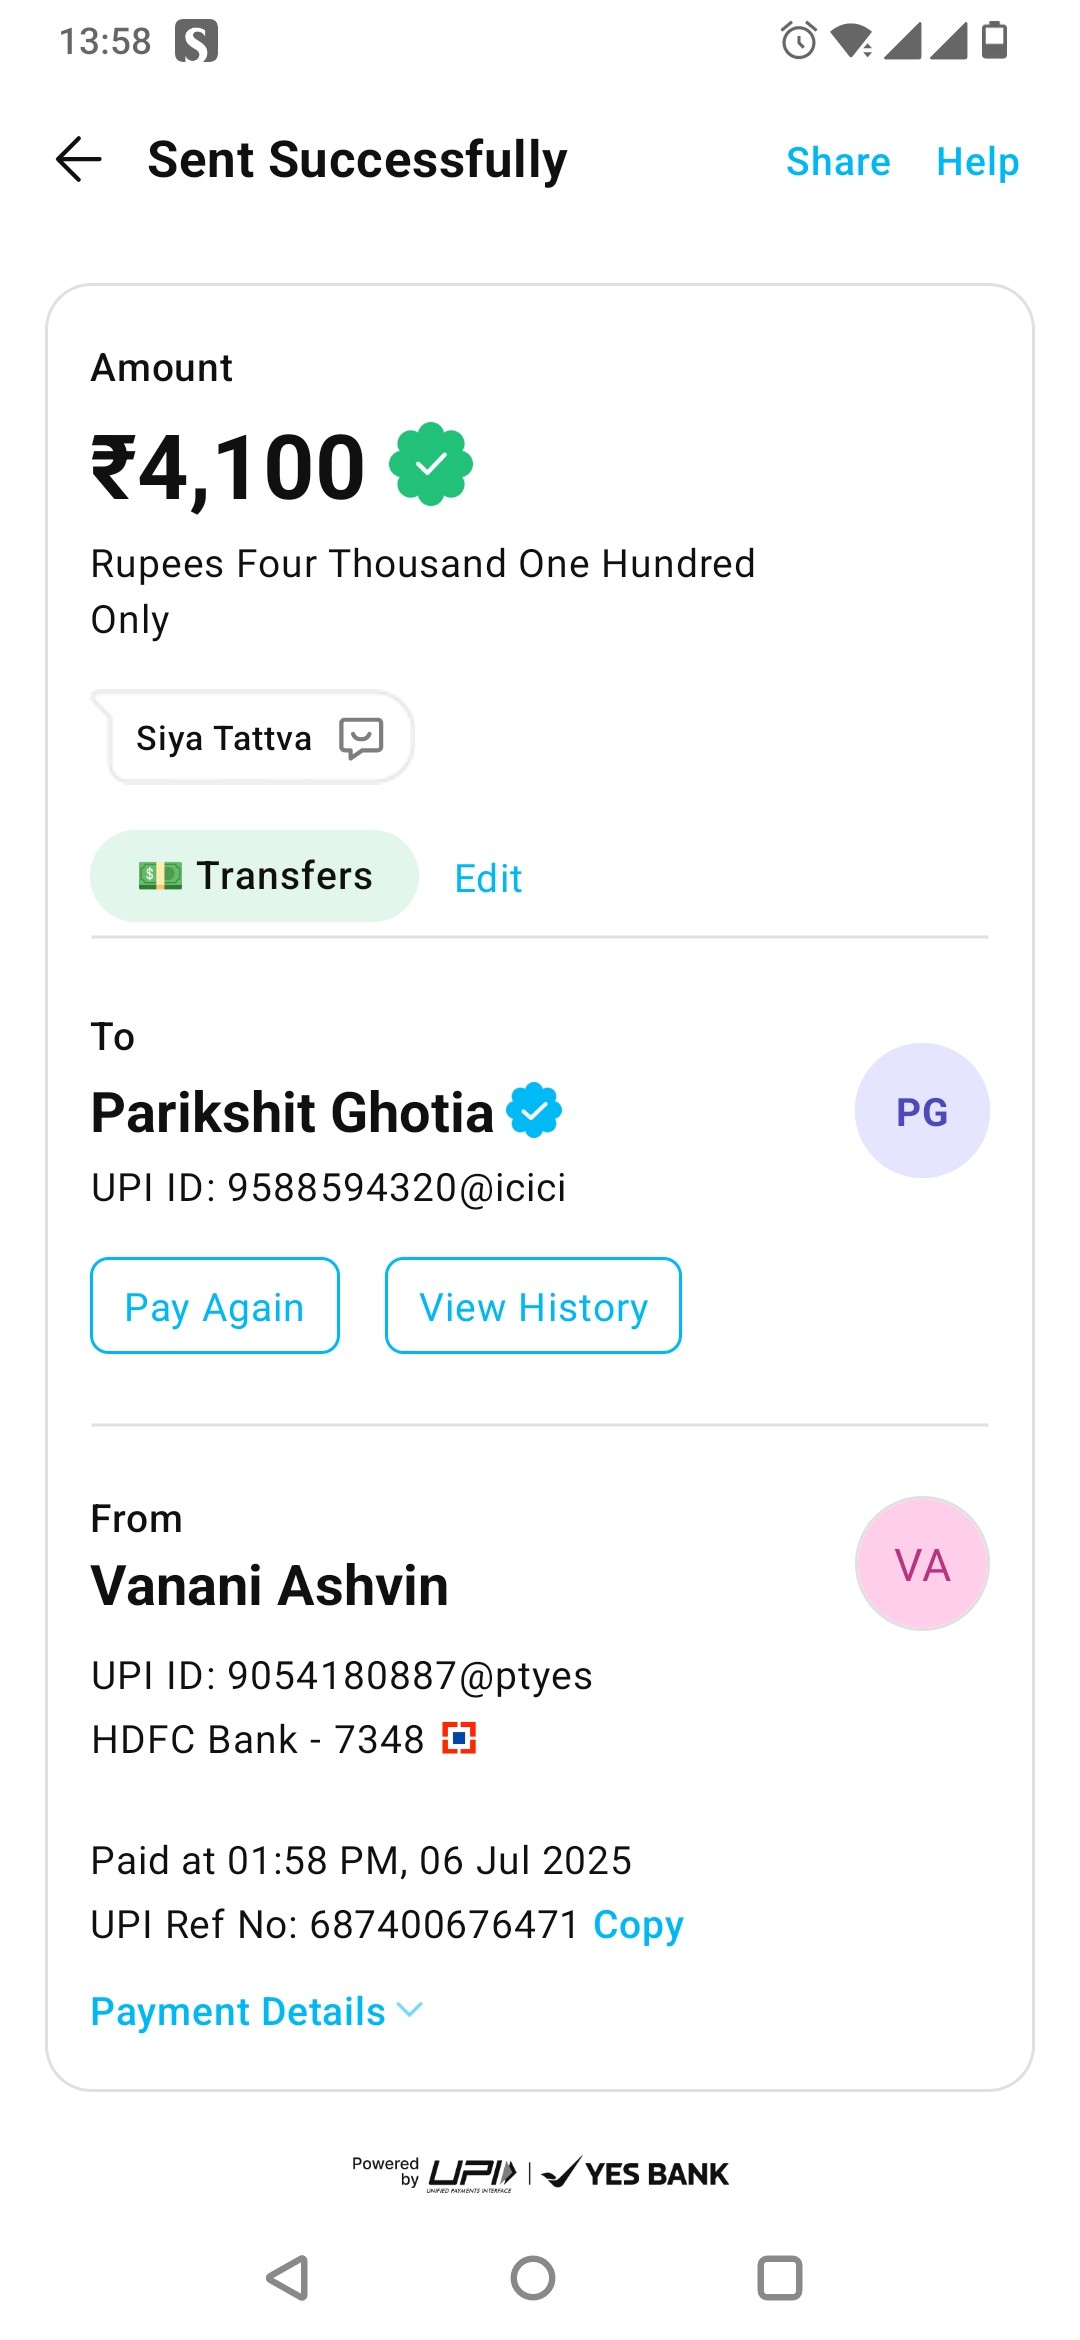The height and width of the screenshot is (2340, 1080).
Task: Tap the Siya Tattva note bubble
Action: 253,738
